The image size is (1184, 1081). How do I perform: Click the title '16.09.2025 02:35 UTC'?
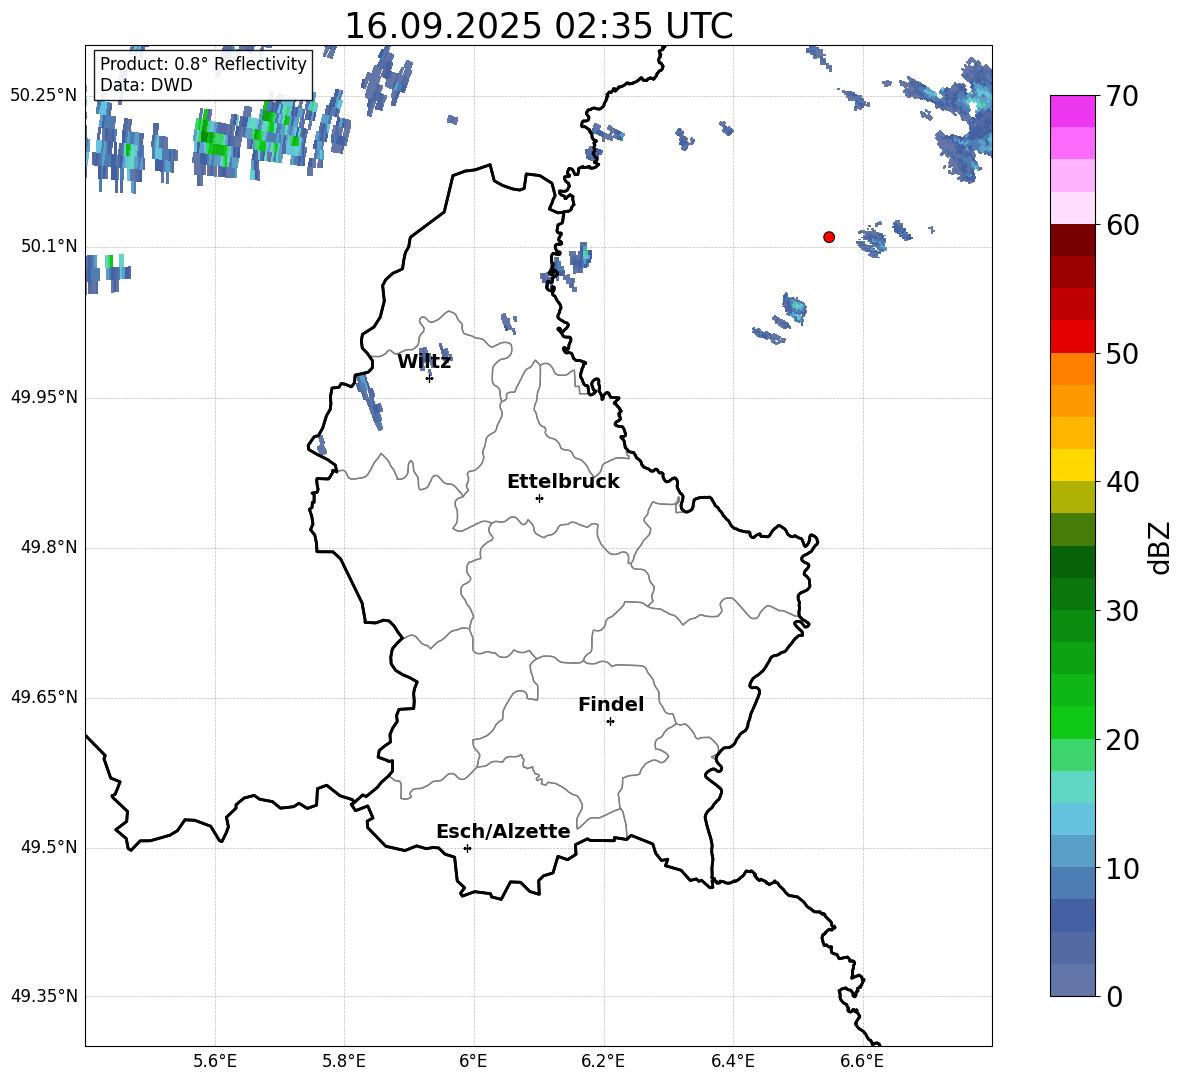tap(538, 26)
